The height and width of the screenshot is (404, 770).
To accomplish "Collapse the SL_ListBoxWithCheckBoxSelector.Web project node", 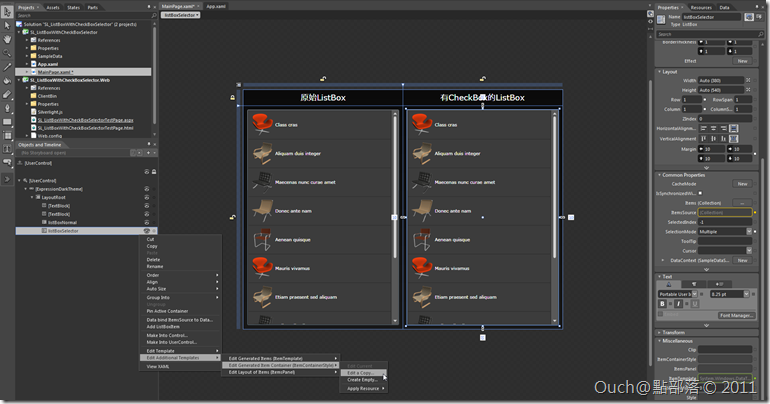I will [x=21, y=80].
